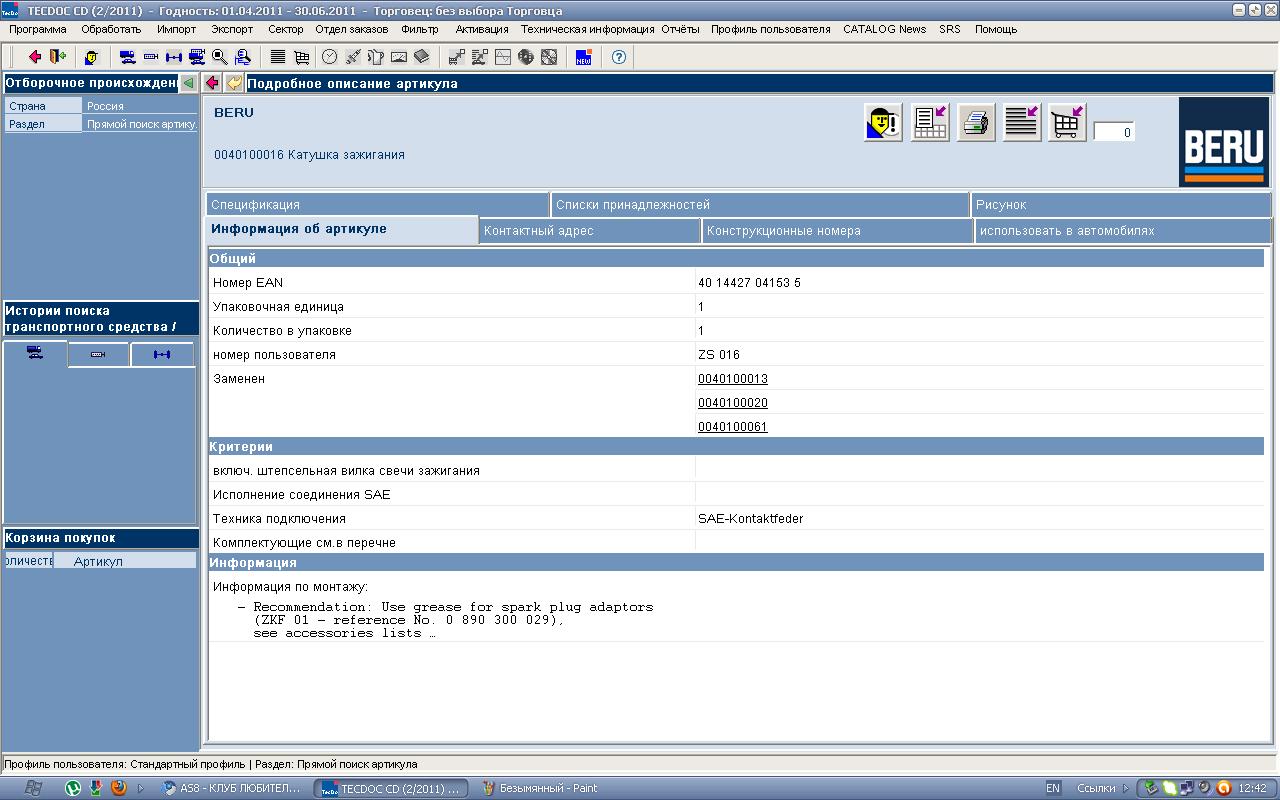Collapse left panel with green arrow button

click(x=188, y=83)
